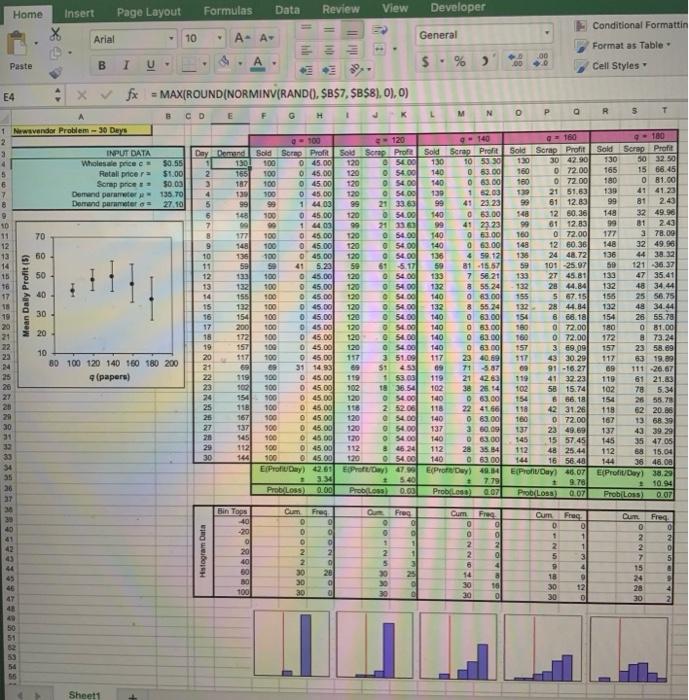This screenshot has width=689, height=700.
Task: Add a new sheet with plus button
Action: tap(132, 696)
